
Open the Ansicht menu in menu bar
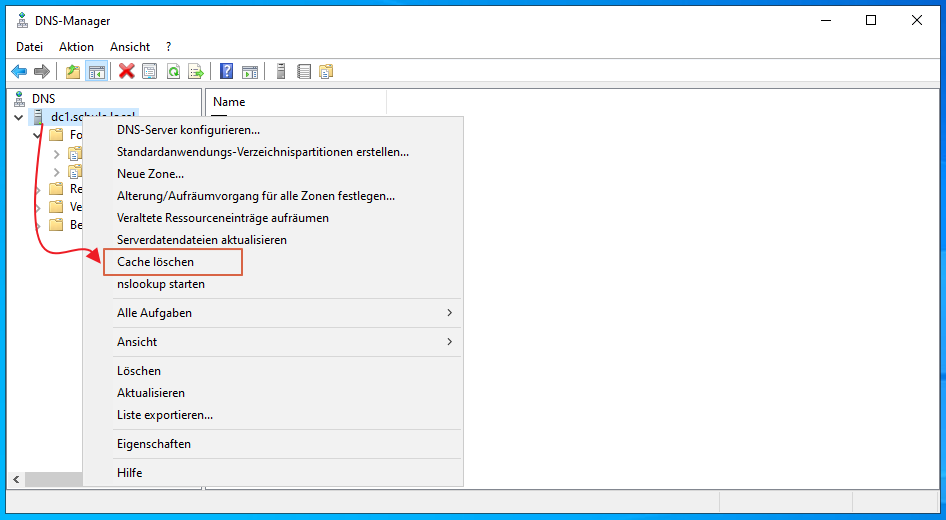130,46
